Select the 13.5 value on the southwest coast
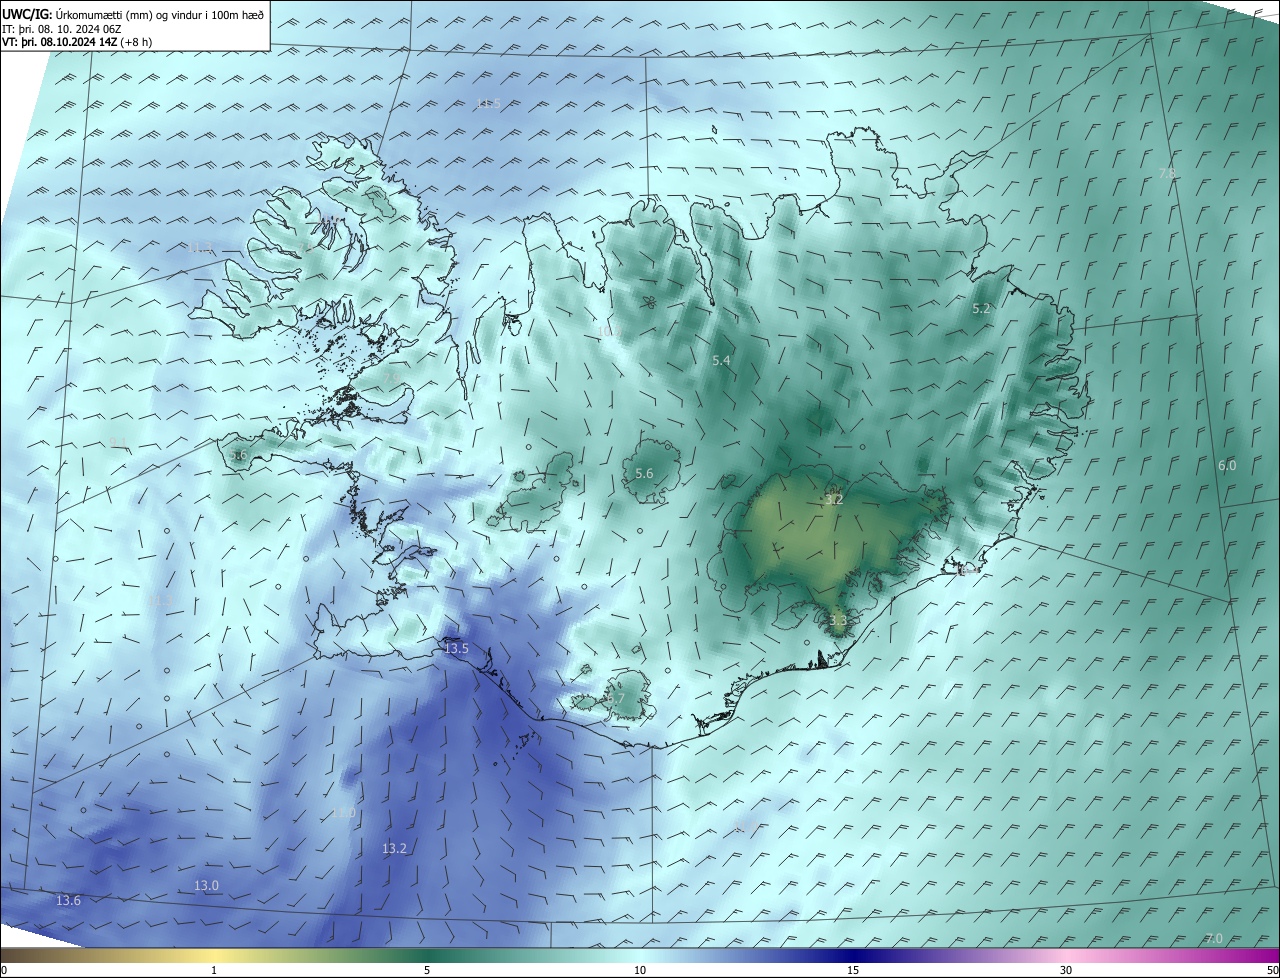The width and height of the screenshot is (1280, 978). [x=456, y=649]
